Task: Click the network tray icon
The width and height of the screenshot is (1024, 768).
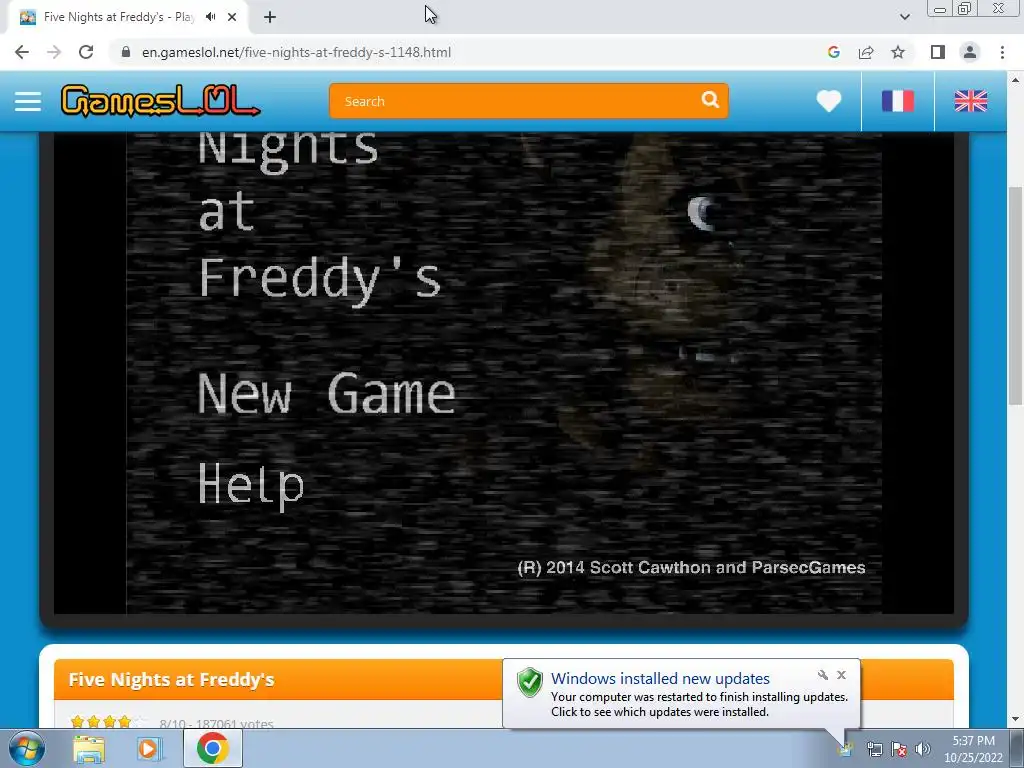Action: coord(874,749)
